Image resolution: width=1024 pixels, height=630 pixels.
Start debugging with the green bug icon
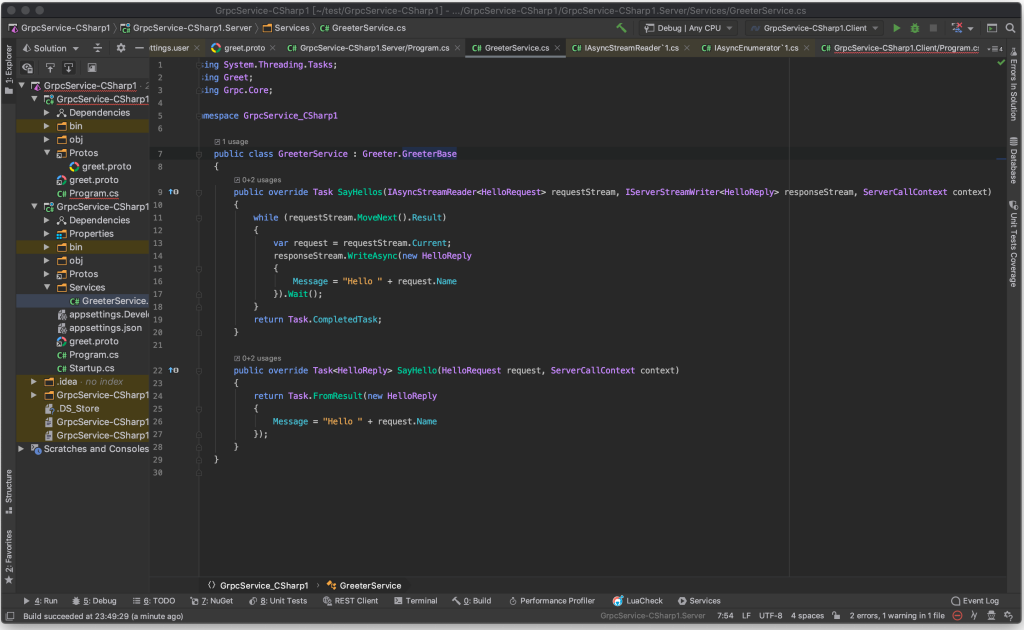coord(915,28)
